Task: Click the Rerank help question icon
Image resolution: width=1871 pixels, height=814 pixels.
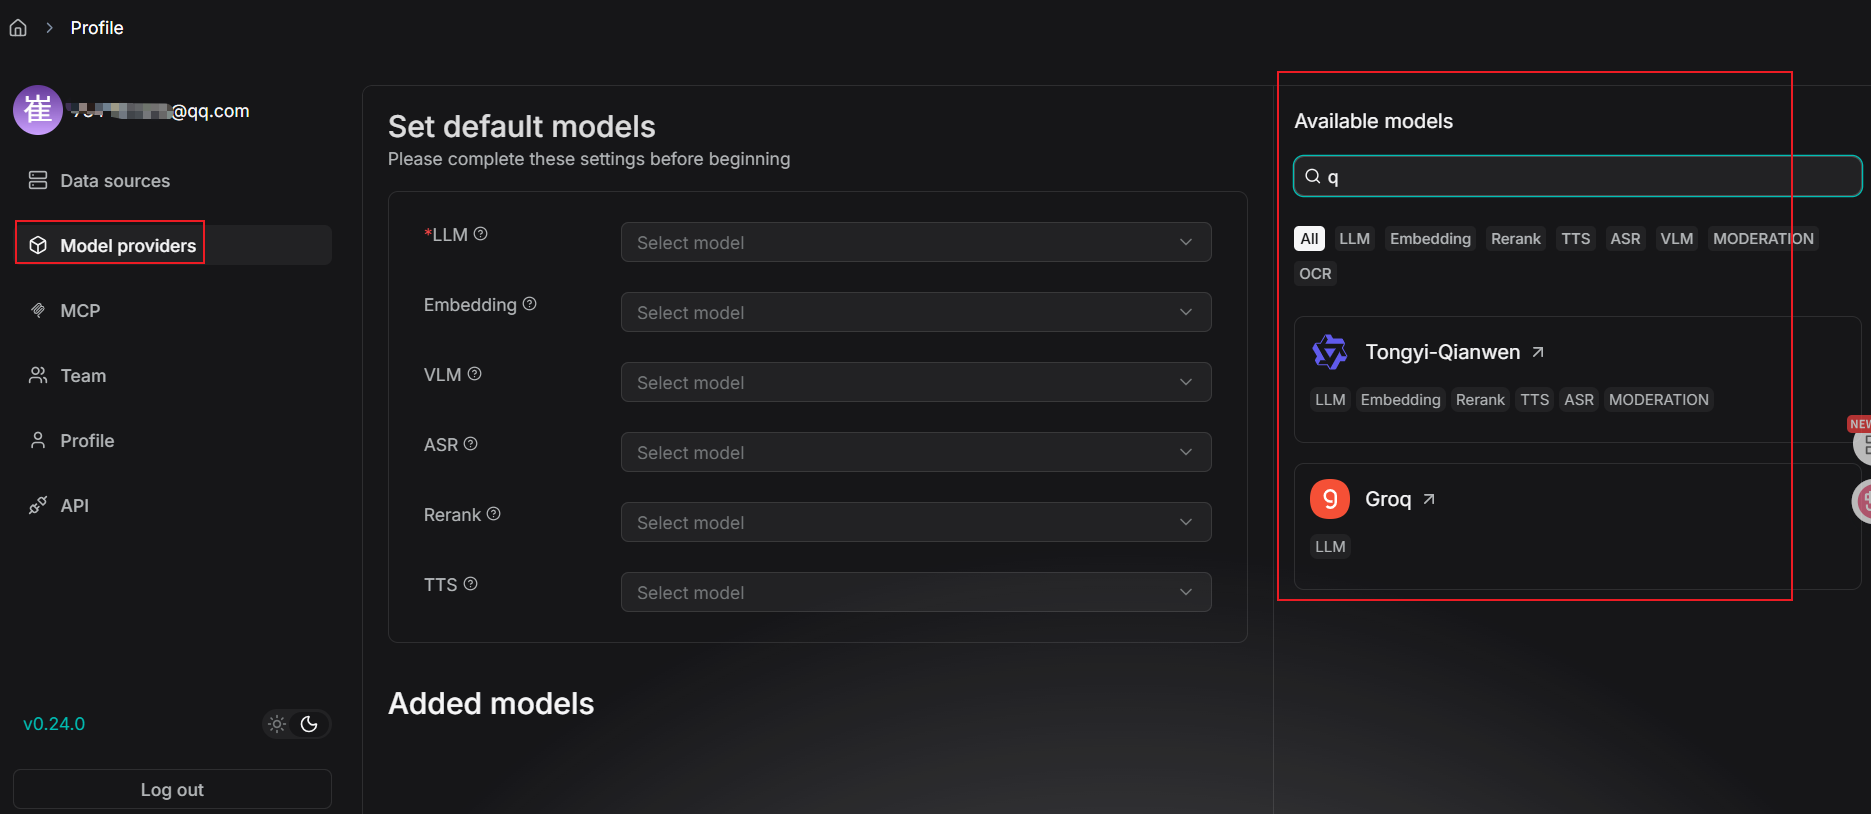Action: (494, 514)
